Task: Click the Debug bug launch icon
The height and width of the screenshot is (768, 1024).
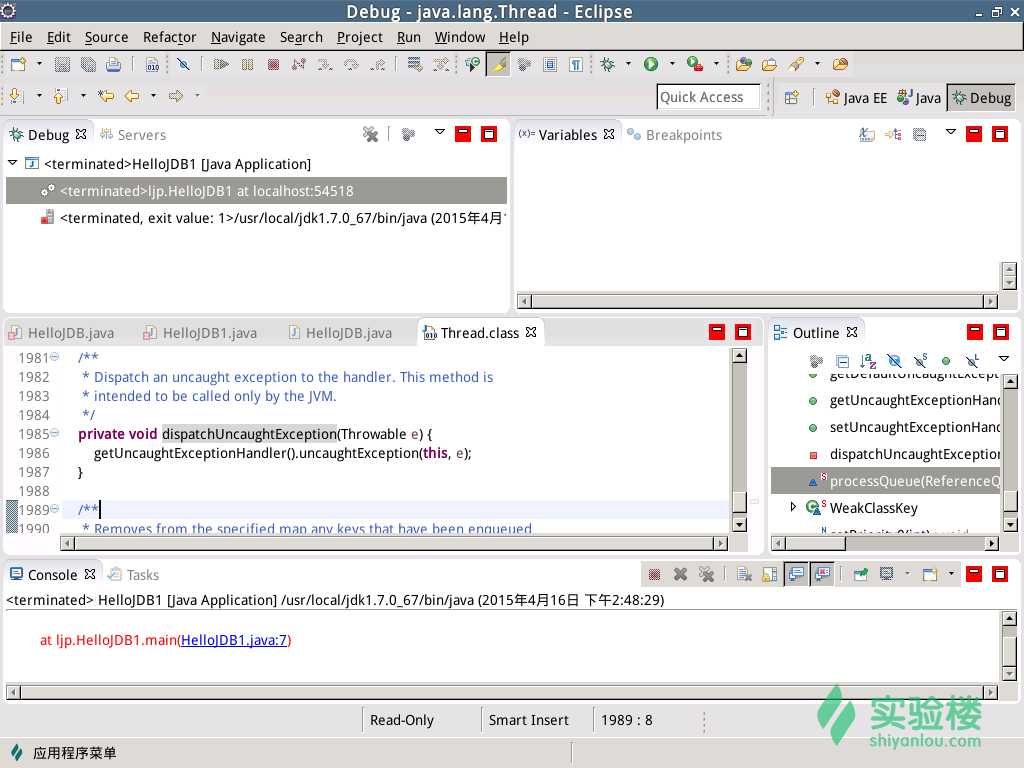Action: (x=607, y=64)
